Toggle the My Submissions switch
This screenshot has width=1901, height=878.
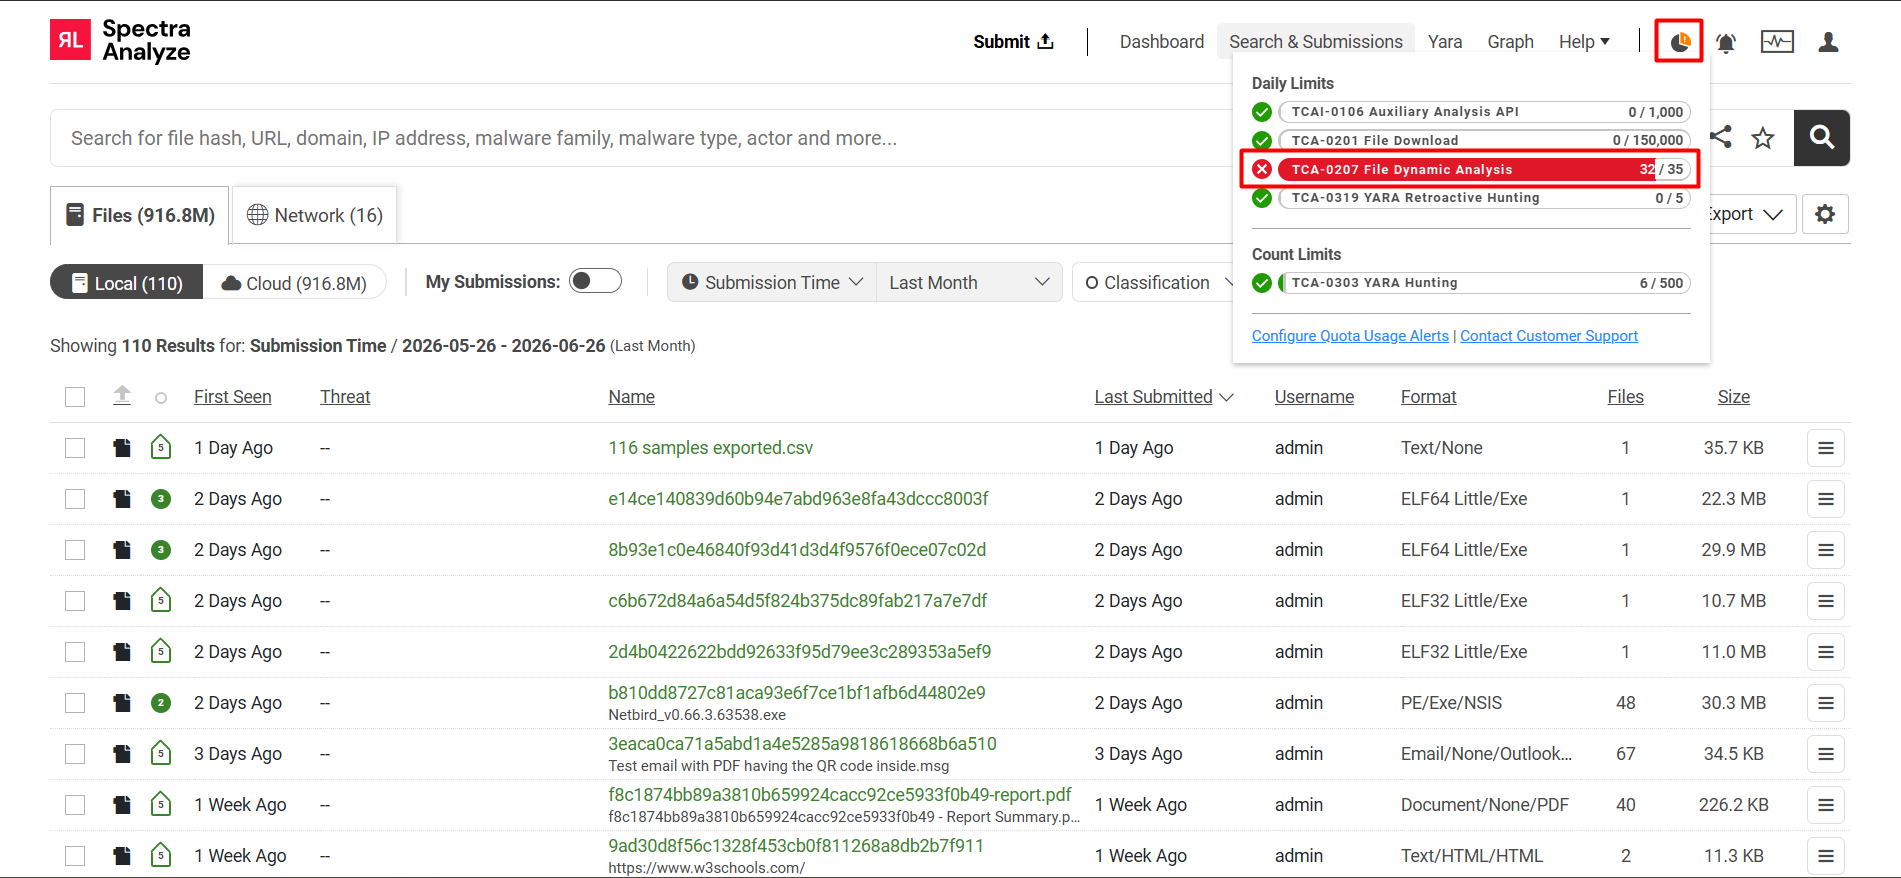[x=595, y=281]
